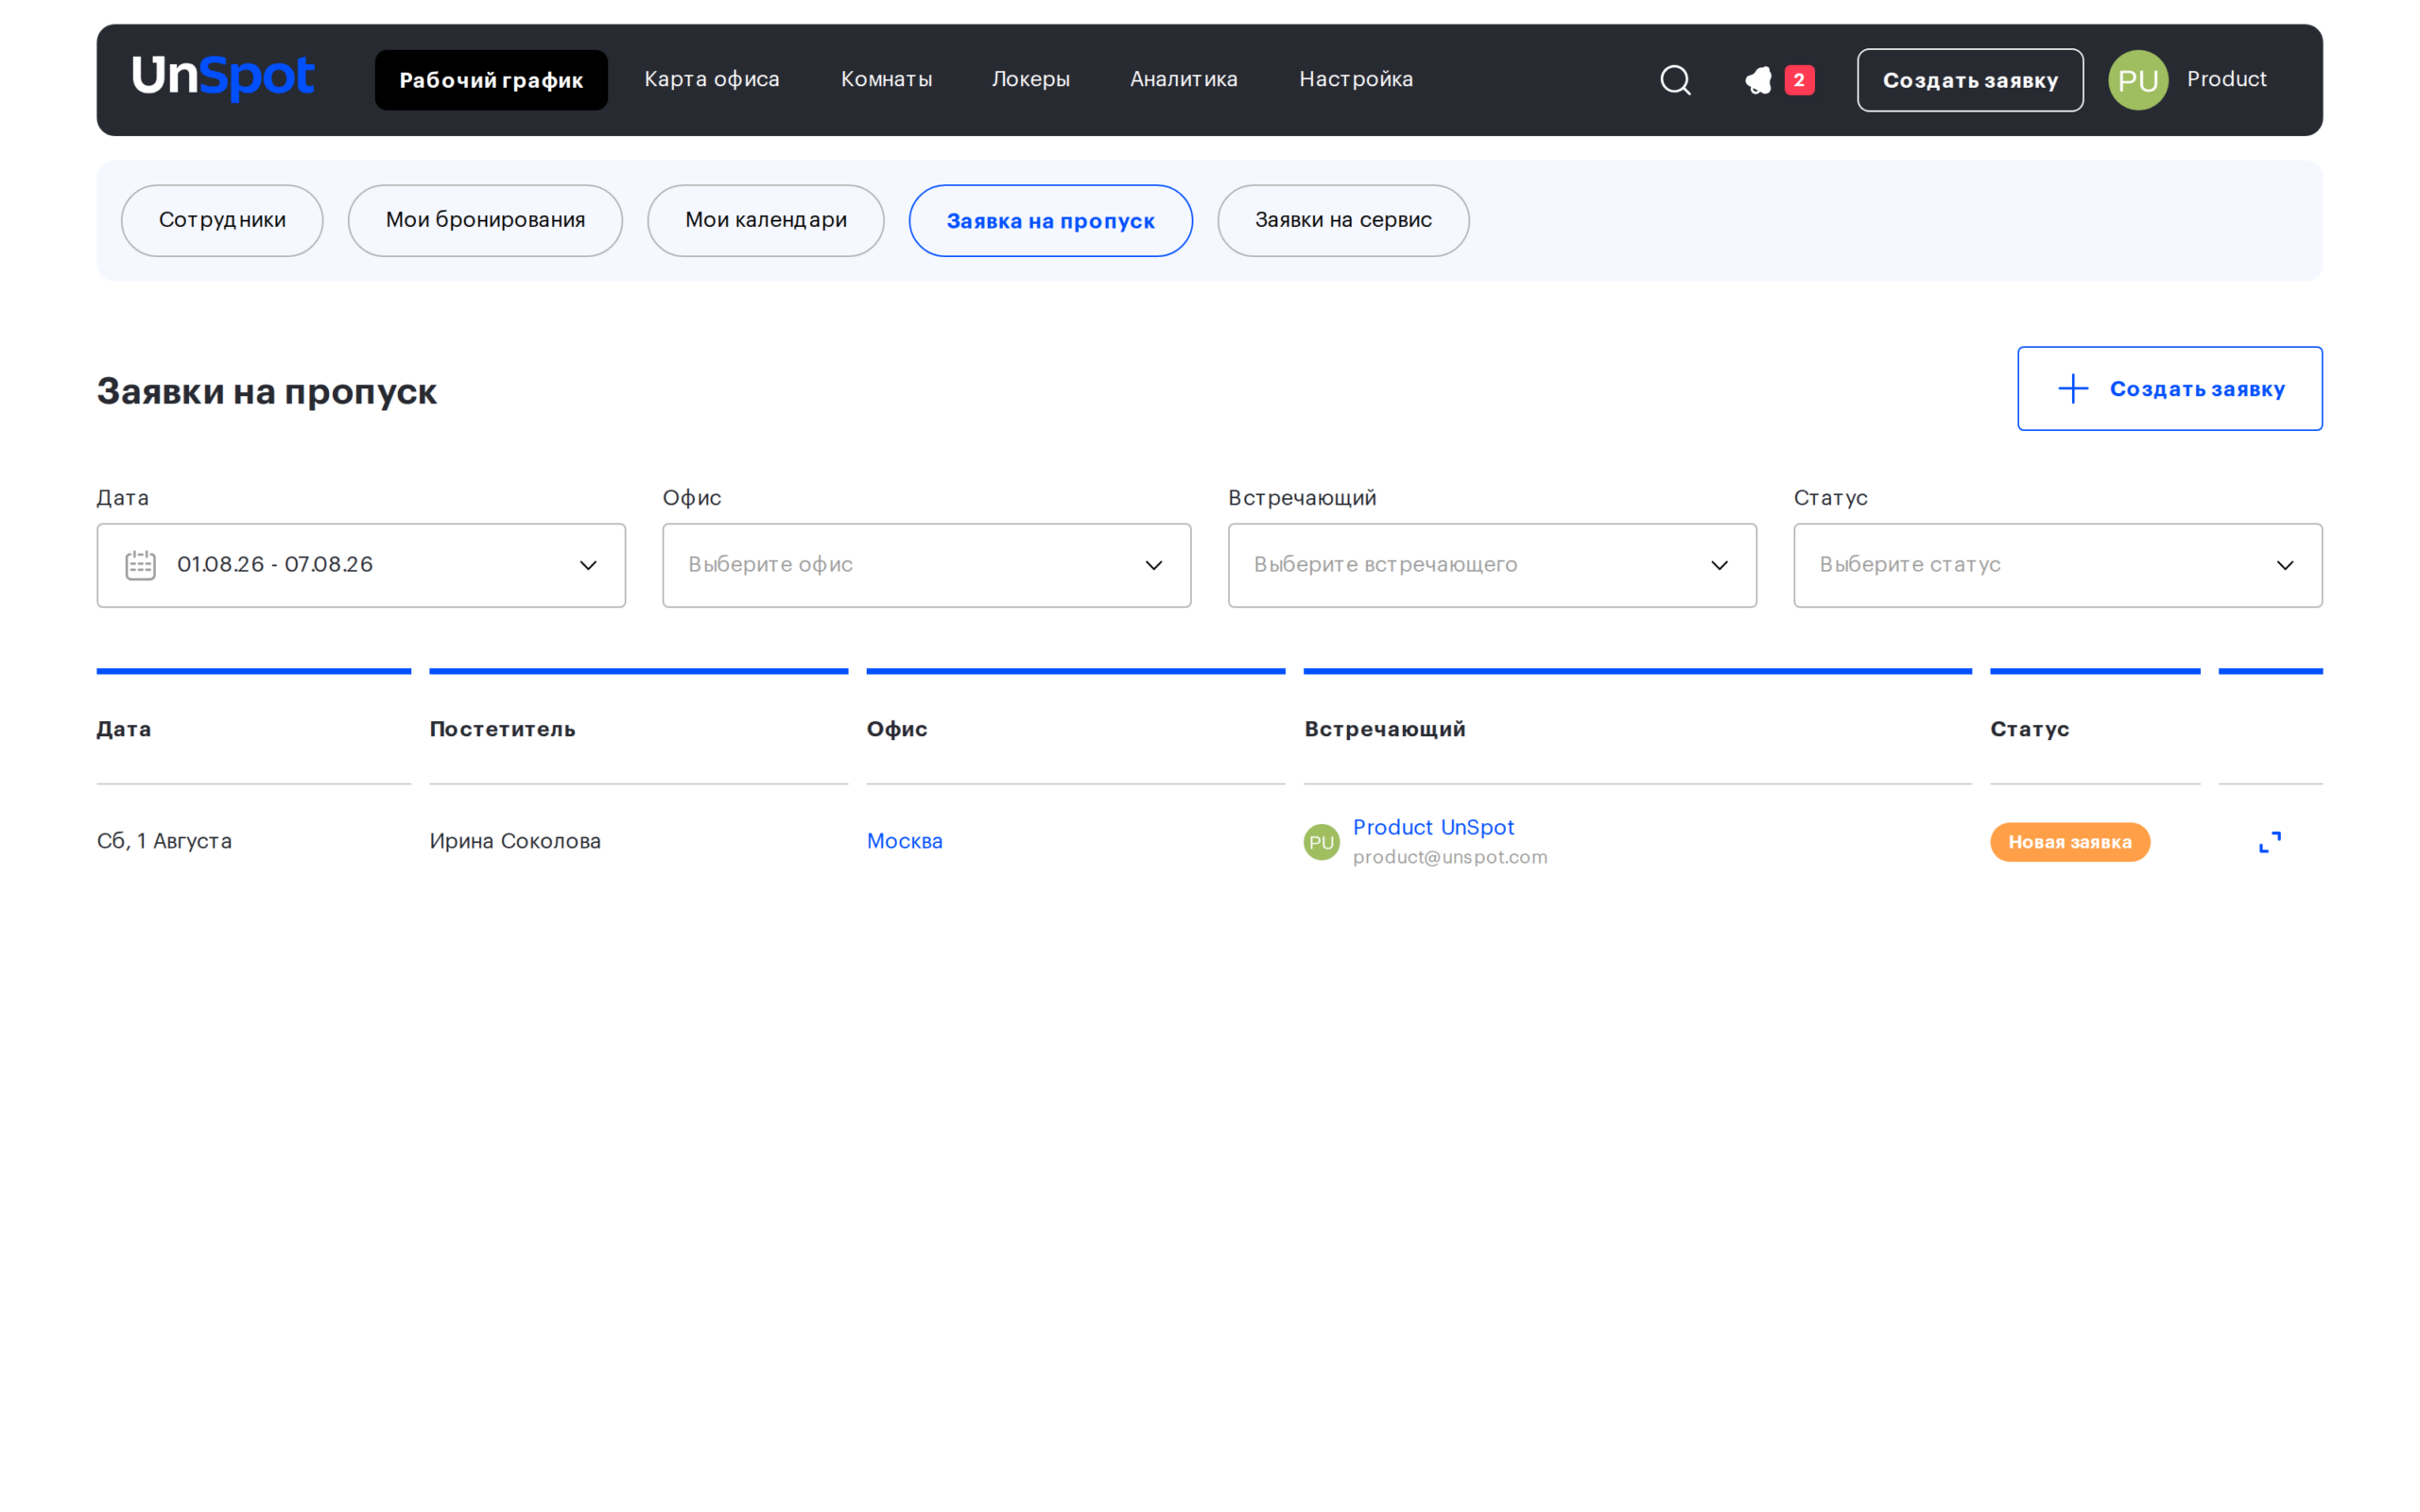Switch to Заявки на сервис tab
The image size is (2420, 1512).
point(1343,220)
